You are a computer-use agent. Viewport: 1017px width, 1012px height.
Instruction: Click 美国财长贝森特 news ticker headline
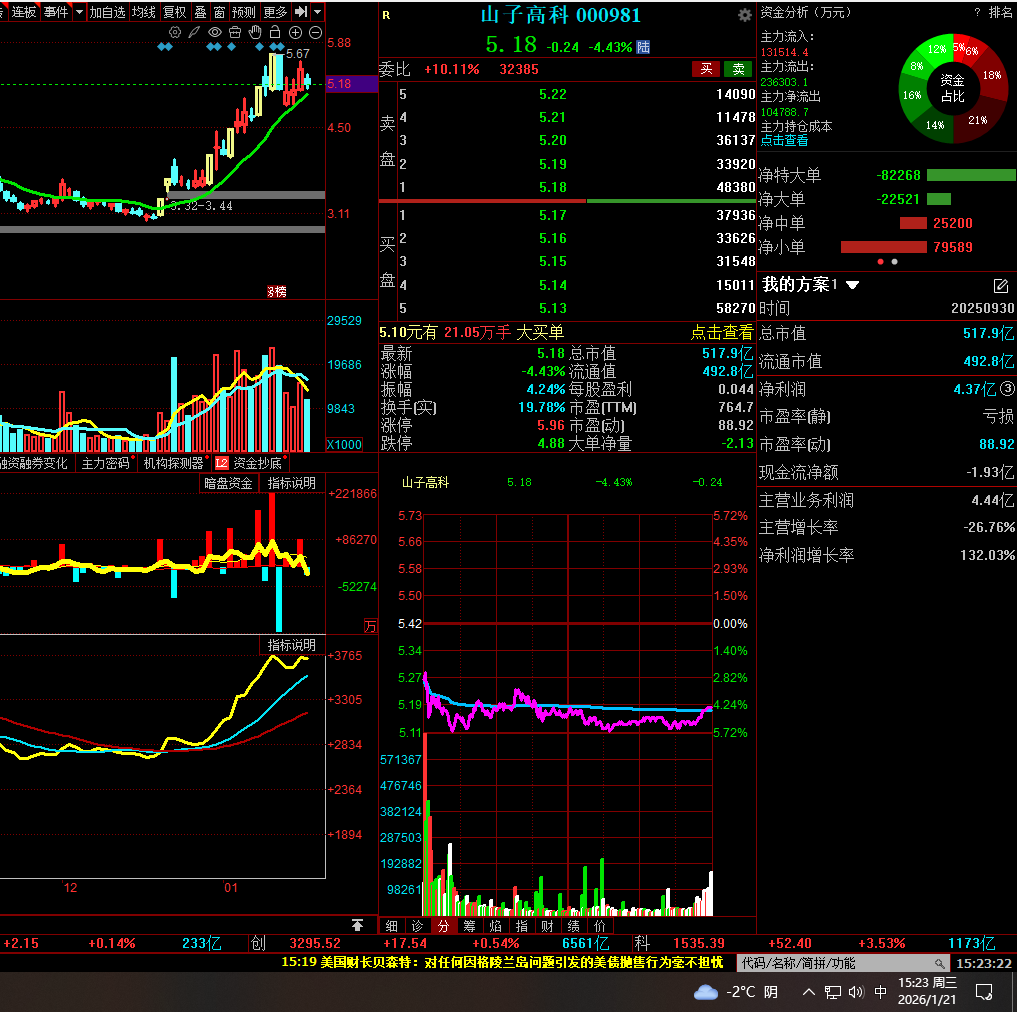[502, 962]
